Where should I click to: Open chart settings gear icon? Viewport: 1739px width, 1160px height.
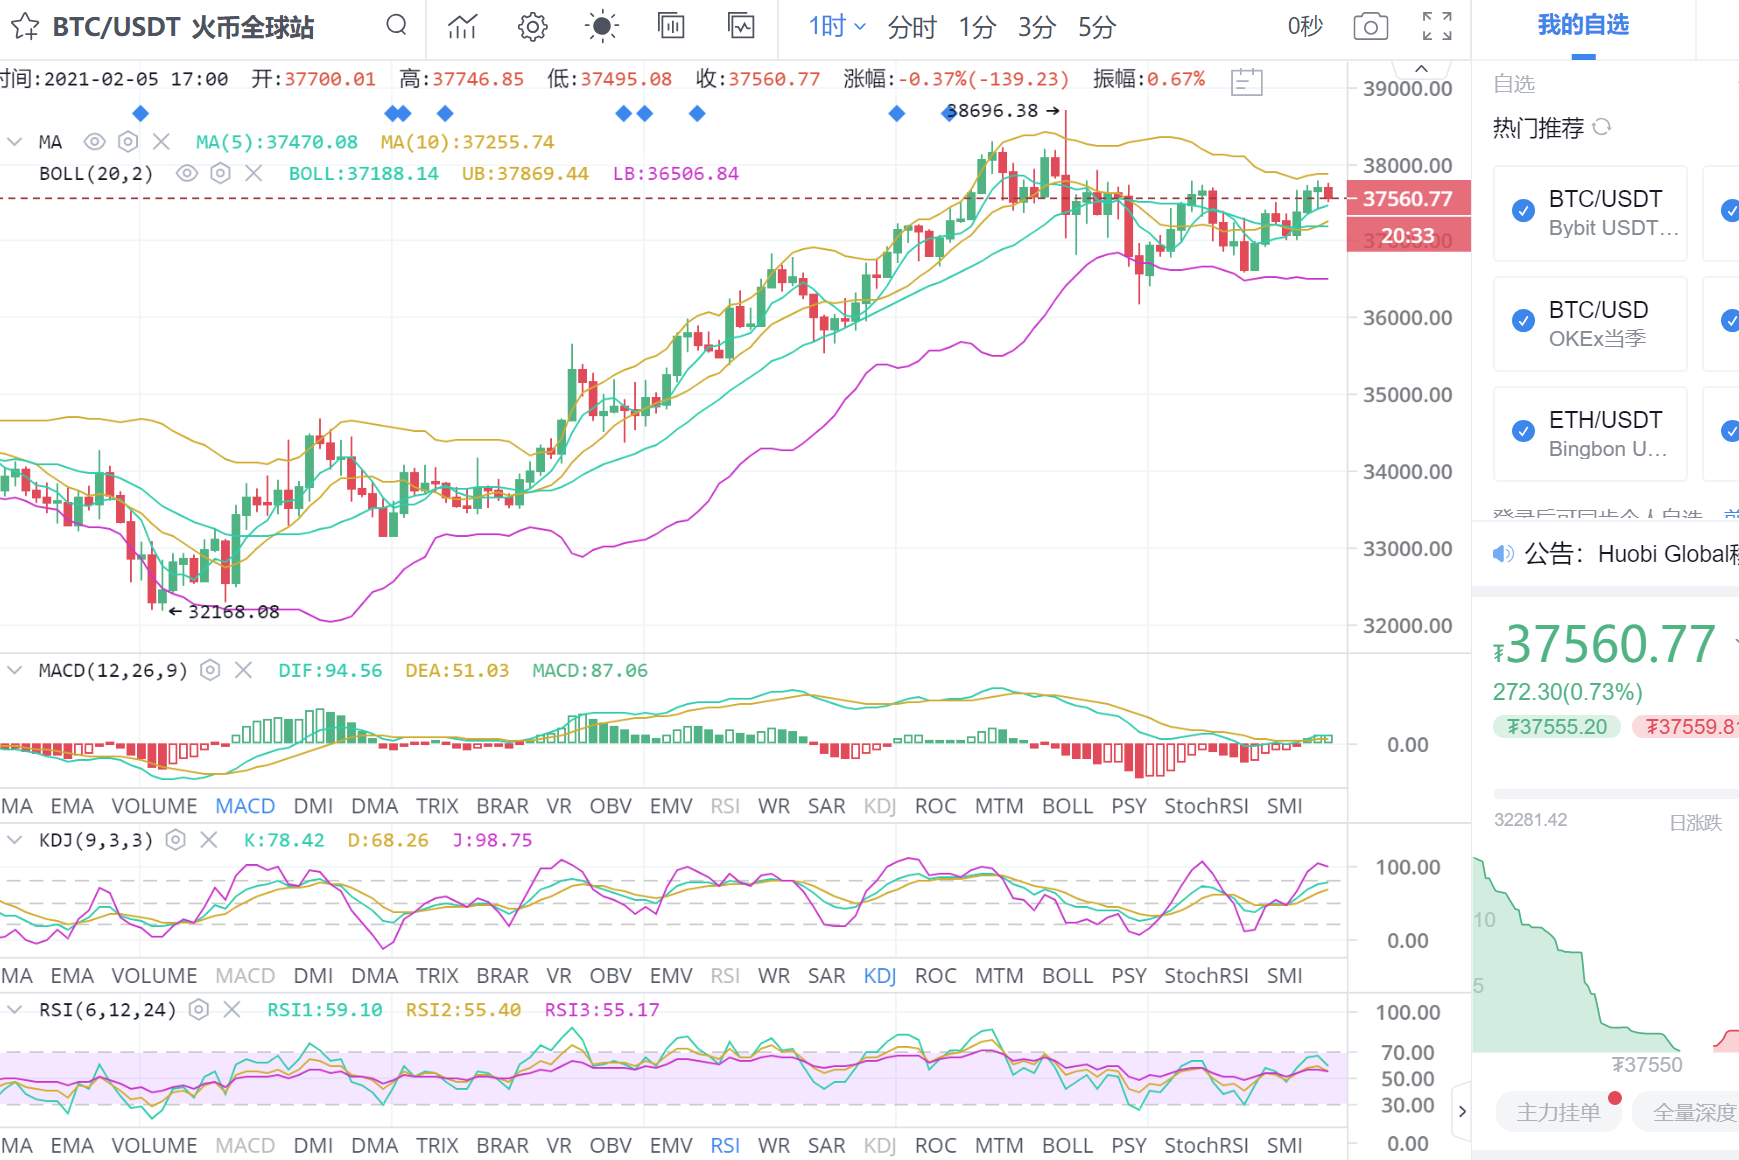tap(532, 27)
